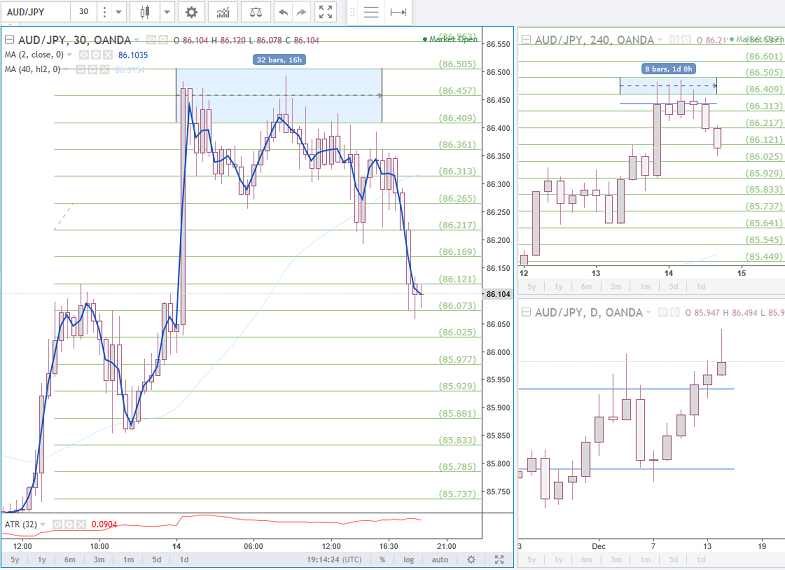Open settings for MA (2, close, 0)
This screenshot has height=570, width=785.
(x=96, y=55)
